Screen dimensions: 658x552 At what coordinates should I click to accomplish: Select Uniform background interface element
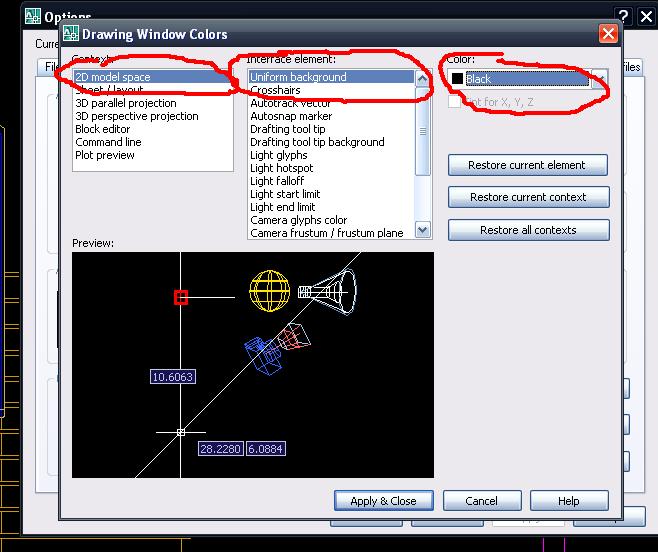(331, 77)
